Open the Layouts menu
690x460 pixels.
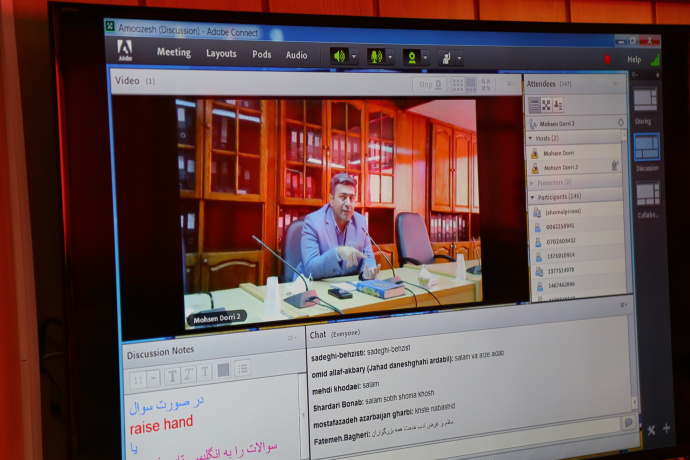click(221, 54)
